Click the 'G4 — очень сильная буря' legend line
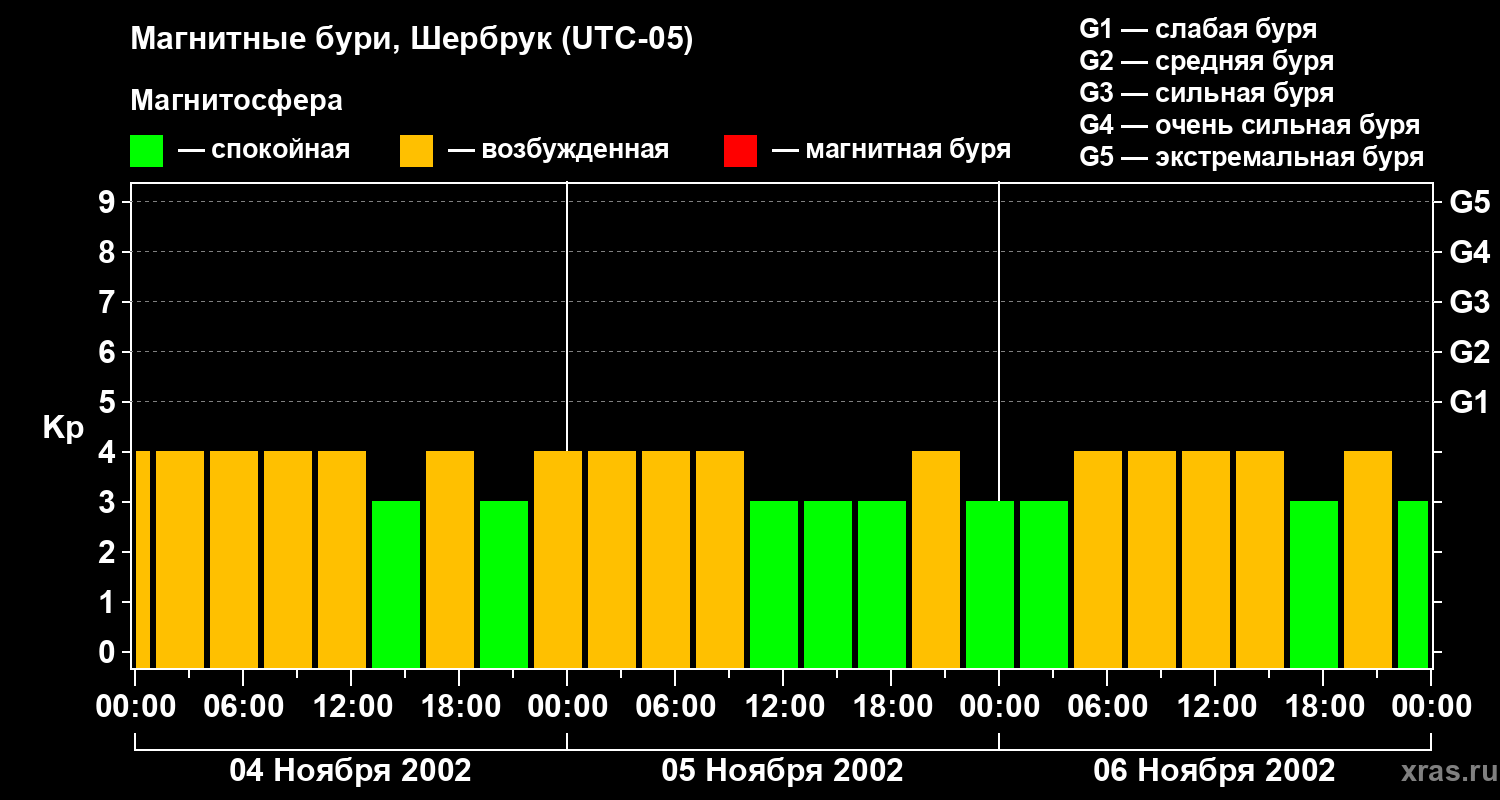The image size is (1500, 800). click(1250, 125)
